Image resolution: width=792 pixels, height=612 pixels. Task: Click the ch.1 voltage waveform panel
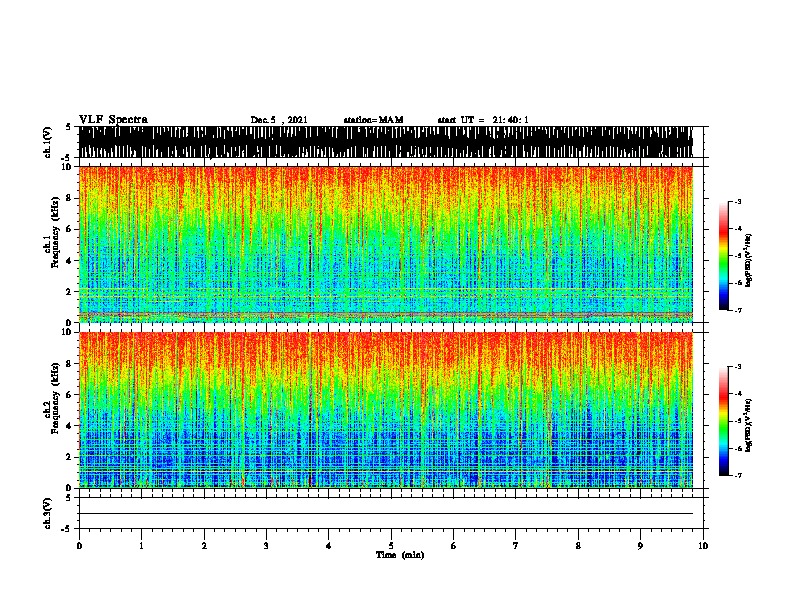click(386, 142)
